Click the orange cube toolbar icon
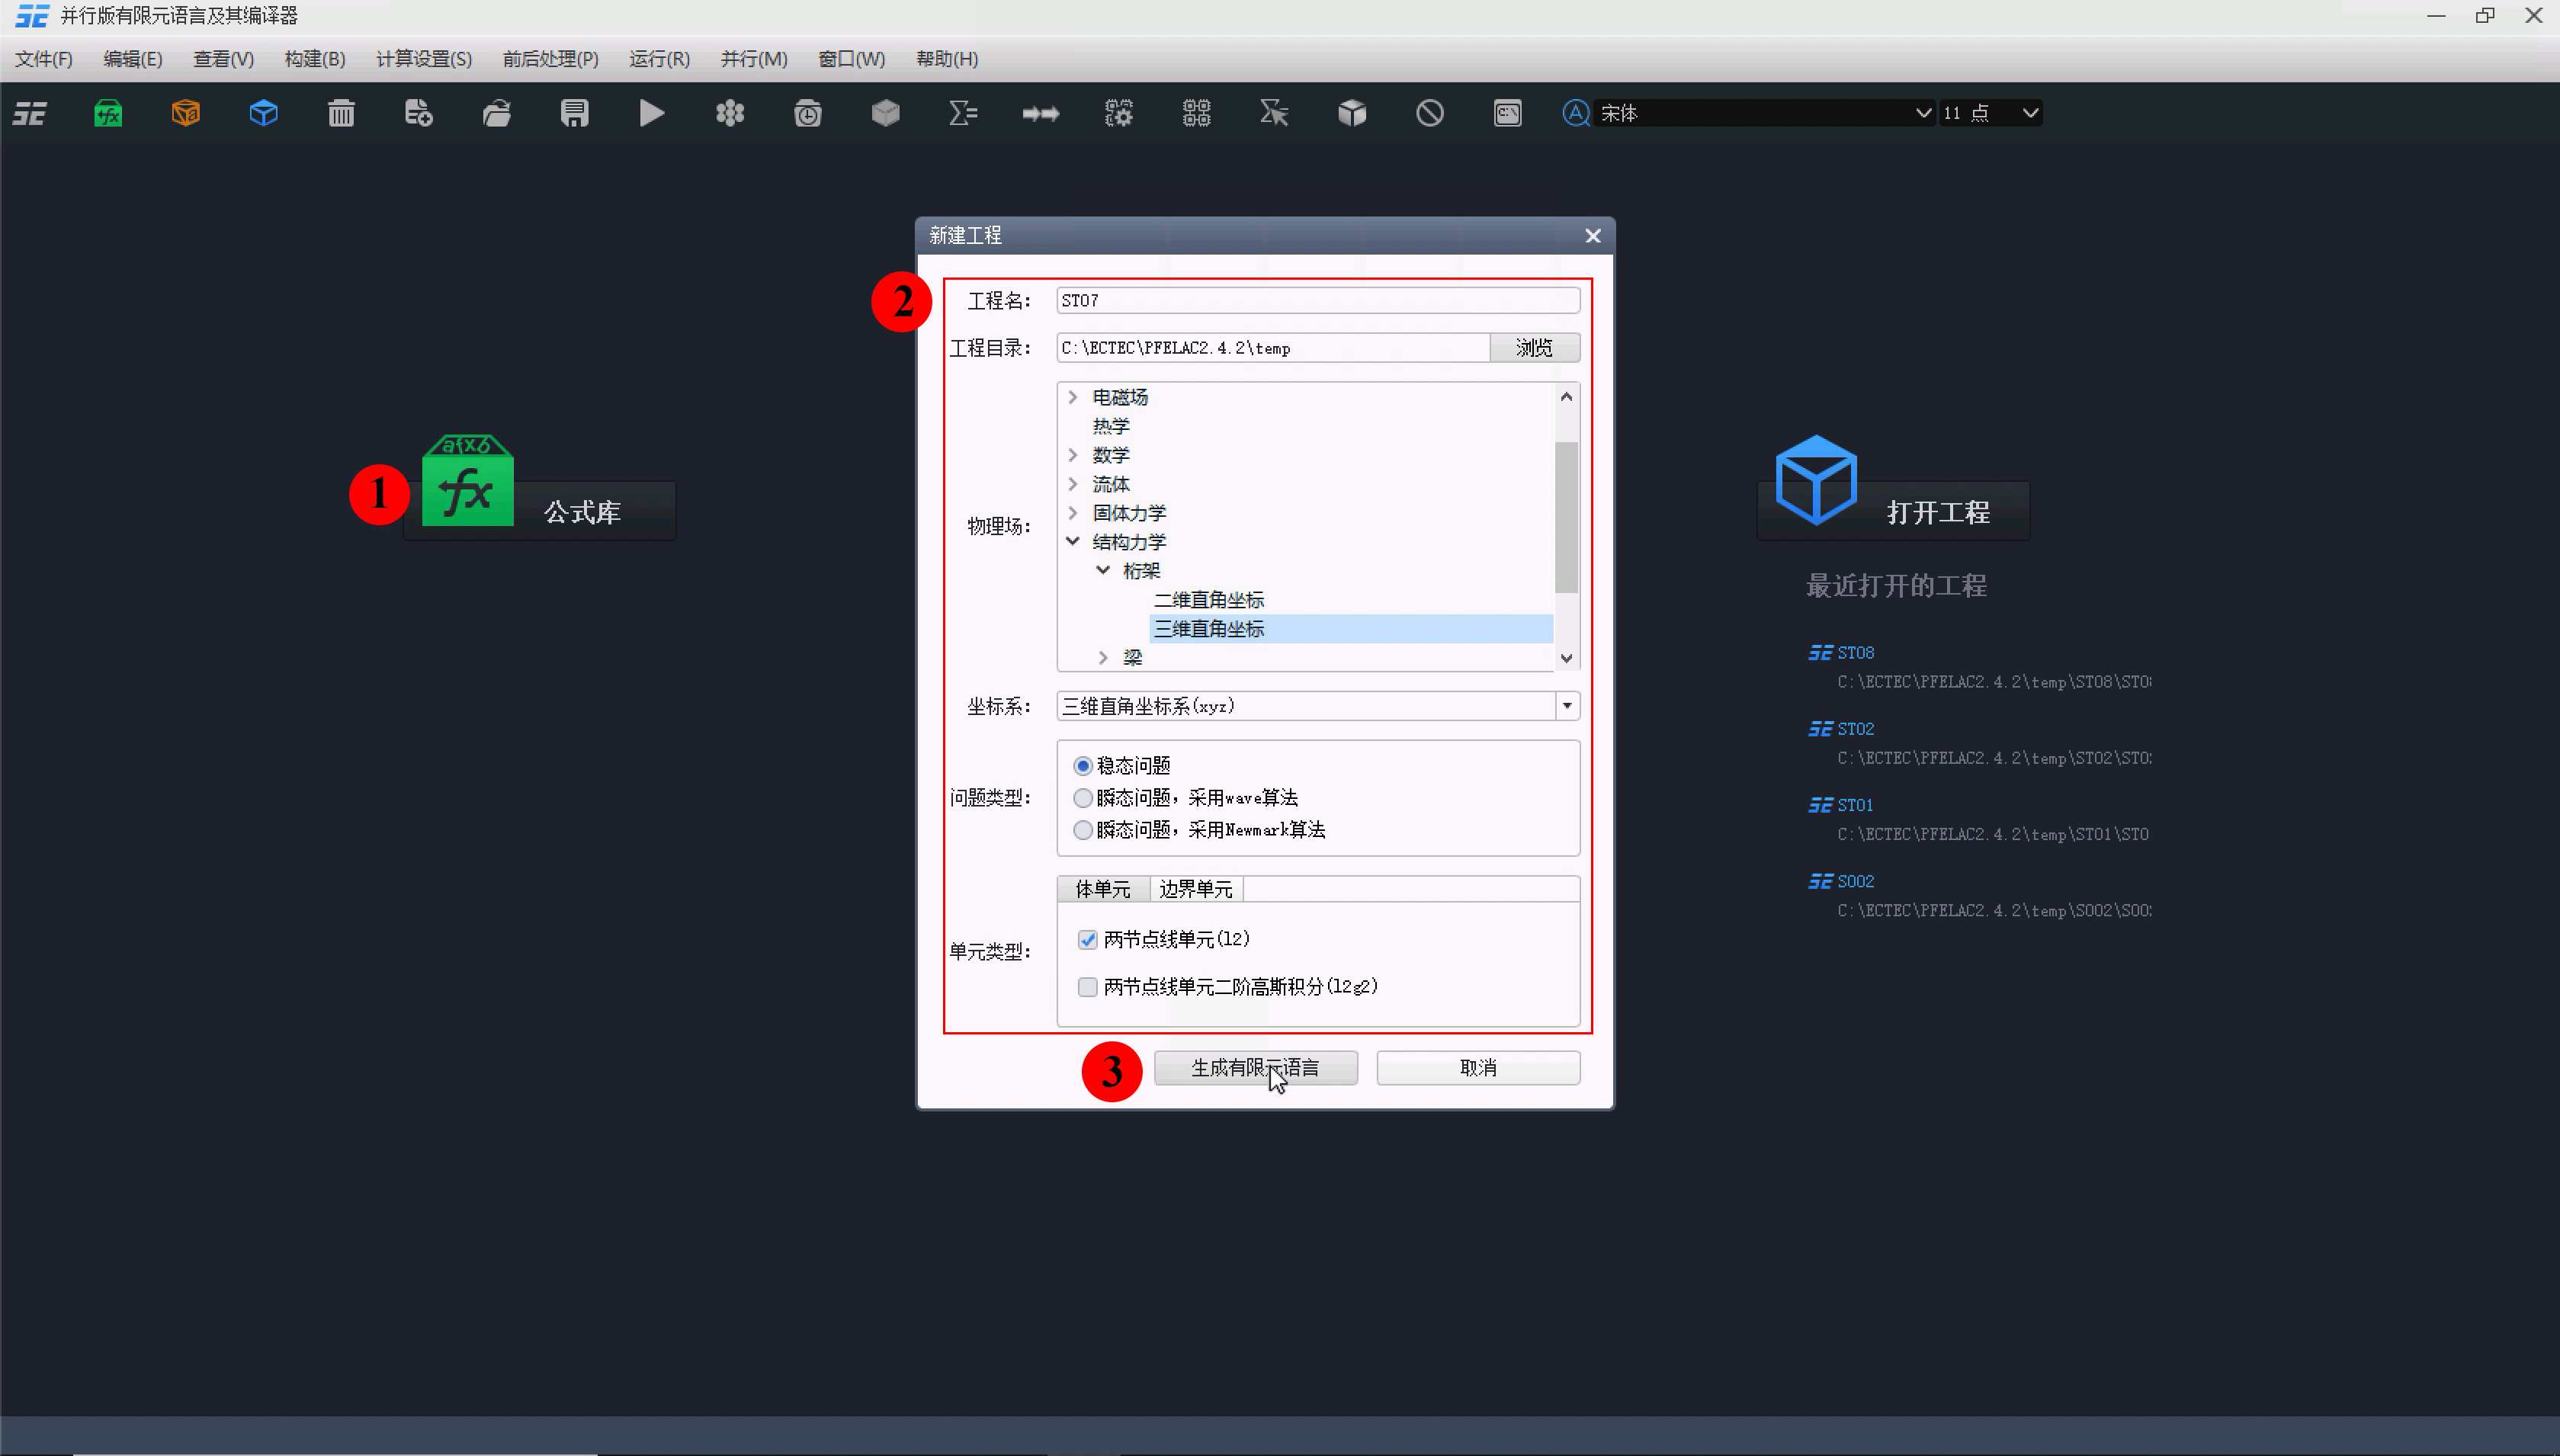 (x=186, y=113)
